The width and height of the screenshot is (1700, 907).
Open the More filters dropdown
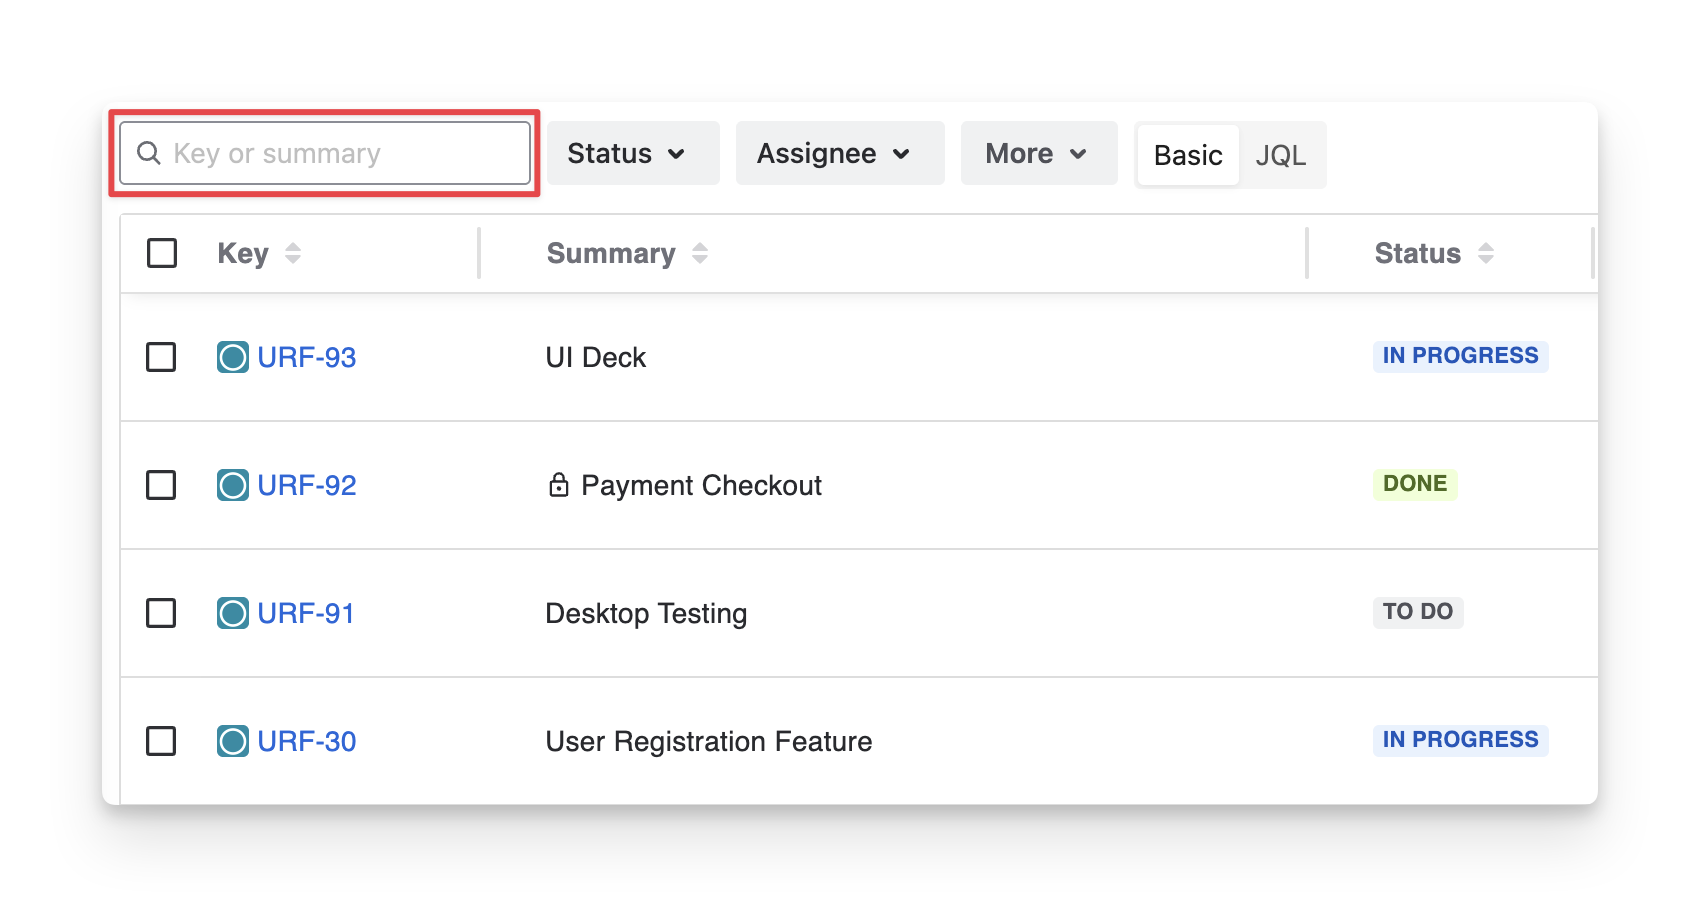coord(1038,153)
